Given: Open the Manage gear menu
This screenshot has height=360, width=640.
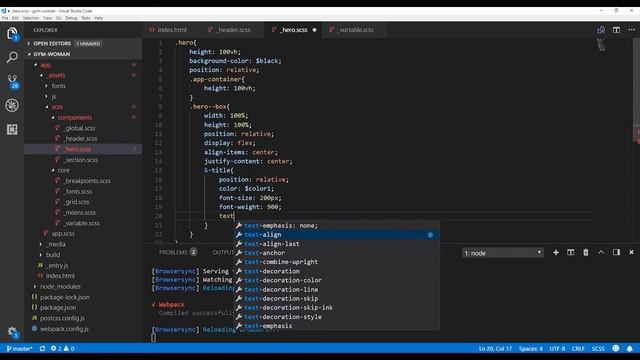Looking at the screenshot, I should click(x=12, y=332).
